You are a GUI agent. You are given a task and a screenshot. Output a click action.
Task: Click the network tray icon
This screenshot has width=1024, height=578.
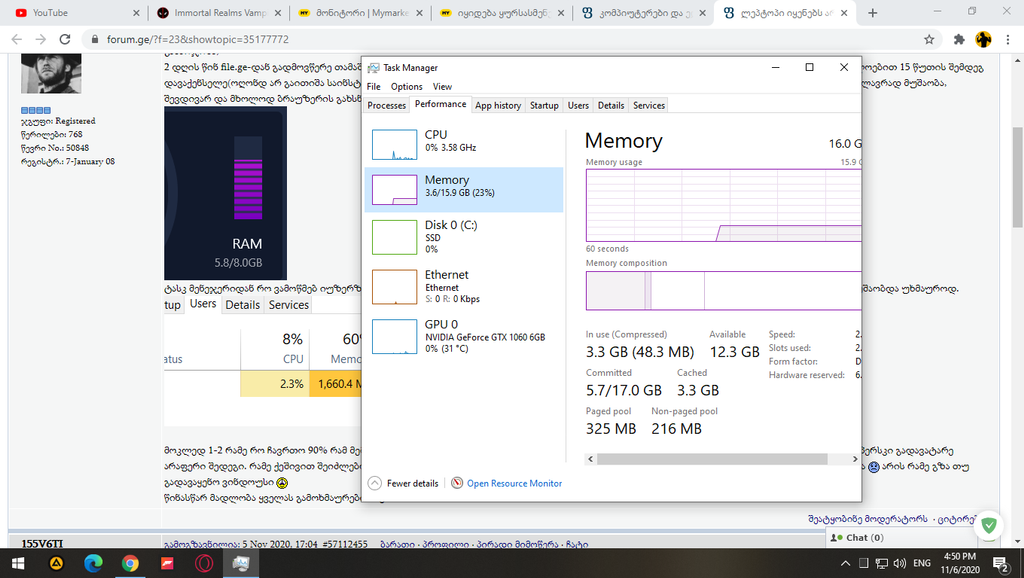coord(882,564)
